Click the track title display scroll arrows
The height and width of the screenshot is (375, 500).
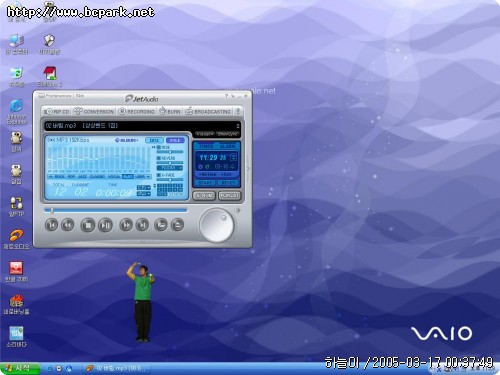[238, 126]
